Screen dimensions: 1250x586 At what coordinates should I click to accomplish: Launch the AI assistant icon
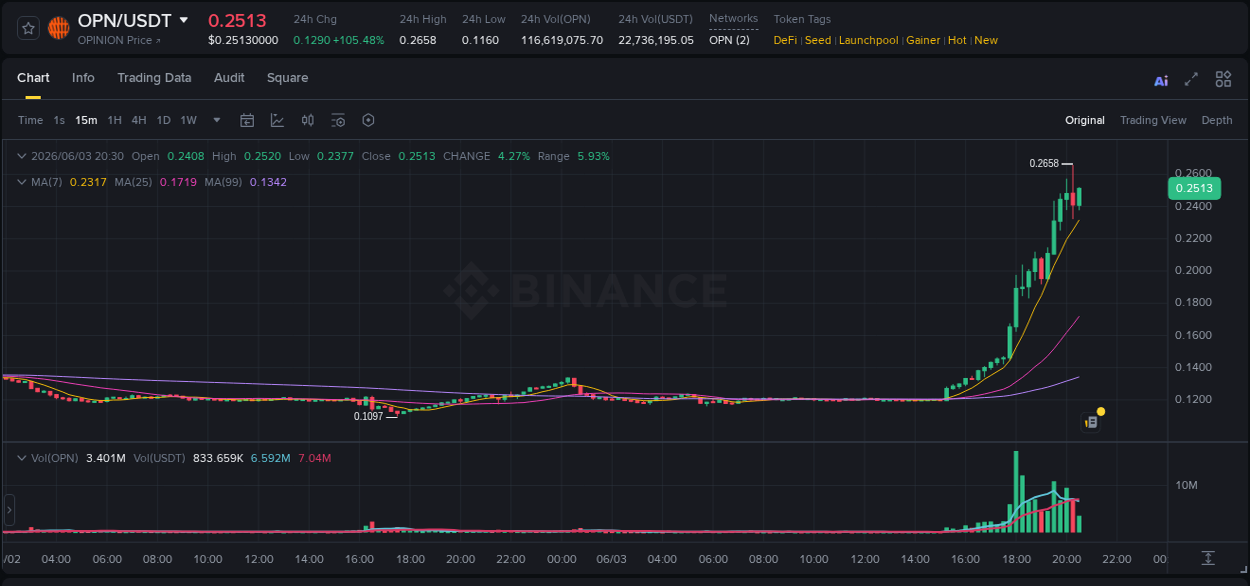click(1161, 80)
